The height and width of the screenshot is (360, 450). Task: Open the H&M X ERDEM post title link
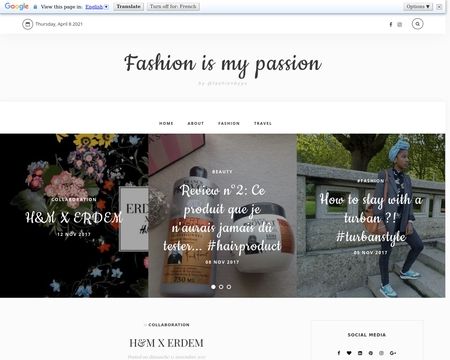pyautogui.click(x=166, y=343)
